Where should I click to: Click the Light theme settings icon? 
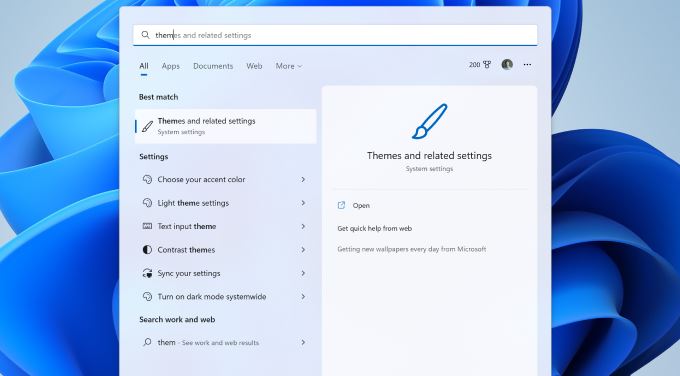[147, 203]
